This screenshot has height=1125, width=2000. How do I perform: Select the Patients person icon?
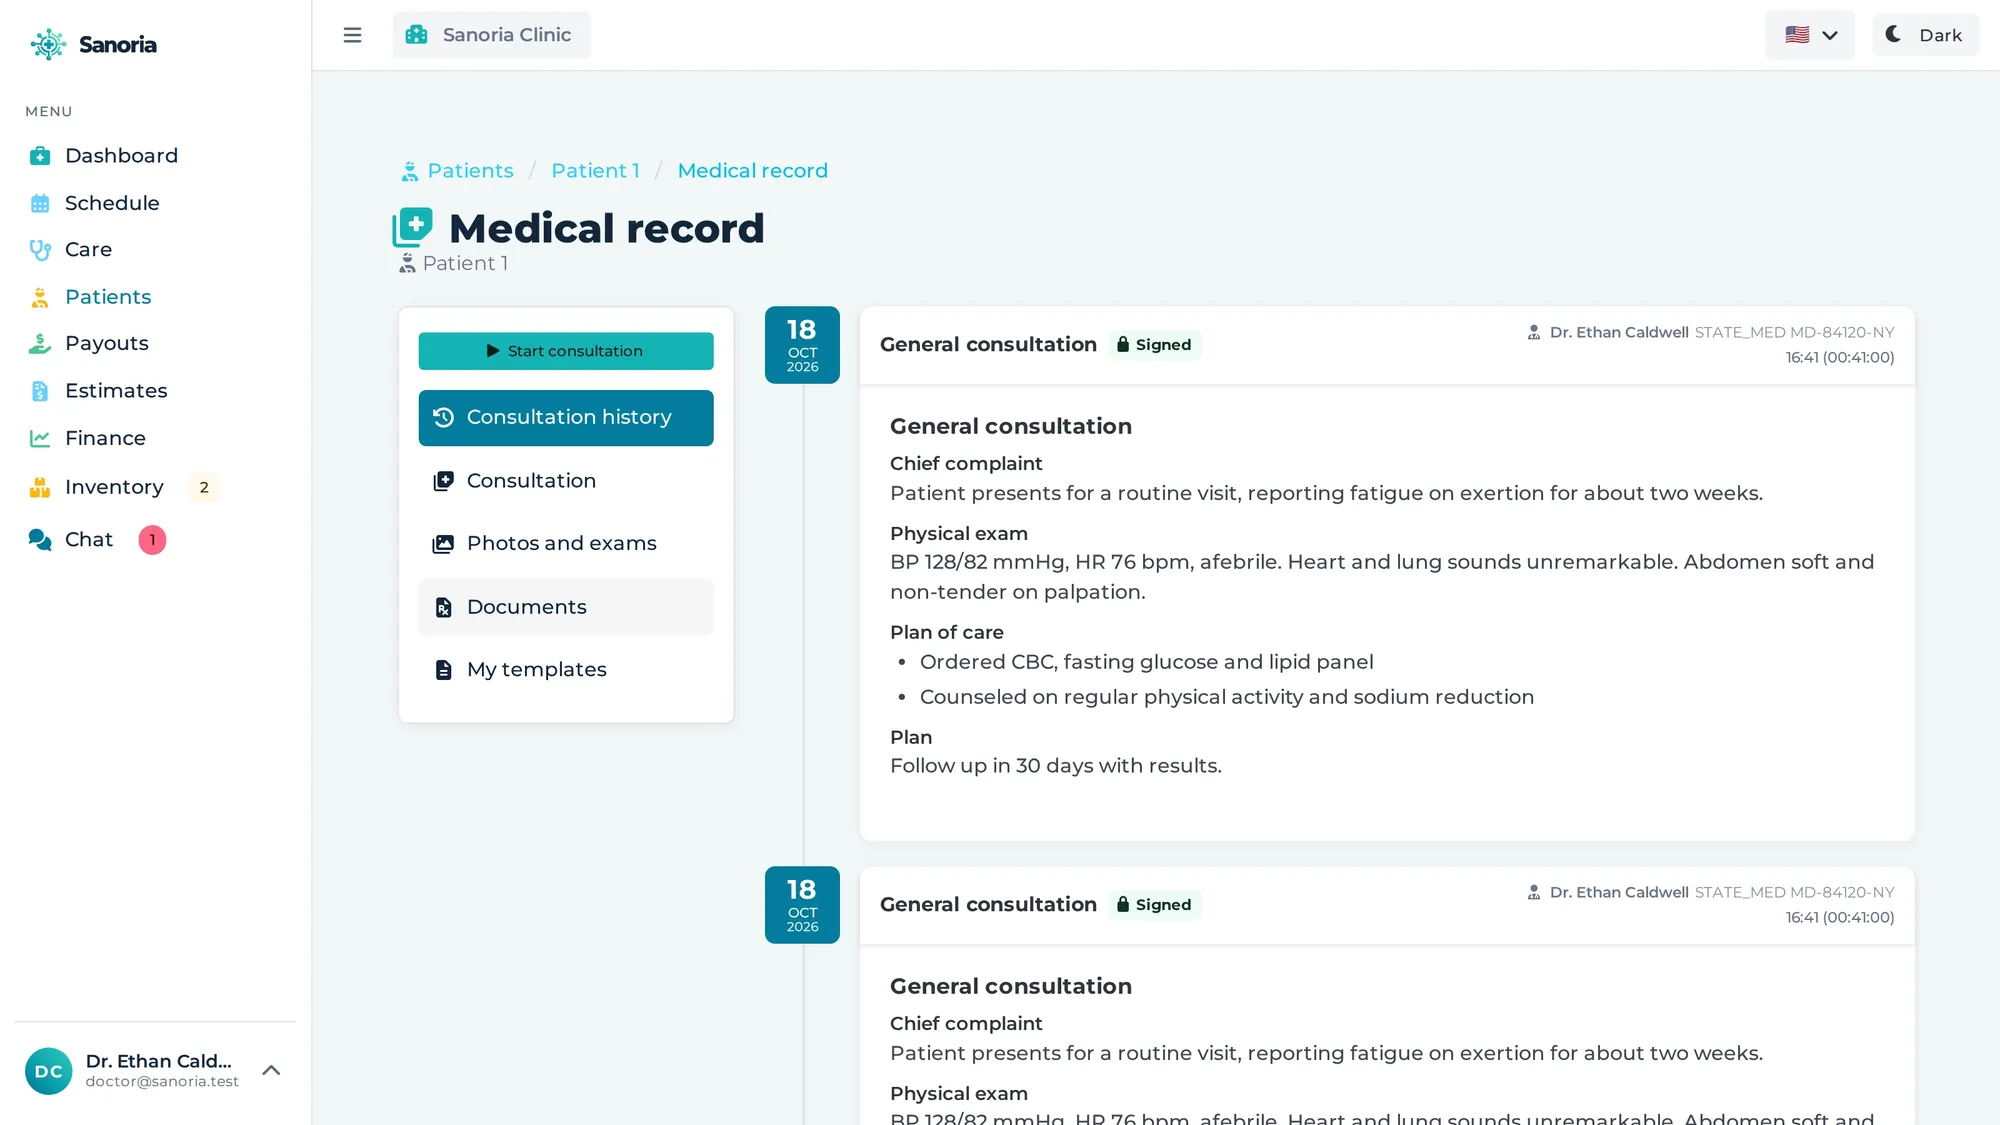tap(40, 297)
